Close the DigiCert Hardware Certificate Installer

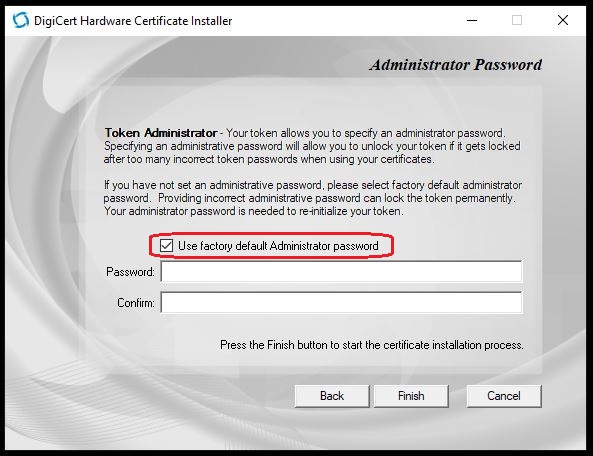click(563, 20)
